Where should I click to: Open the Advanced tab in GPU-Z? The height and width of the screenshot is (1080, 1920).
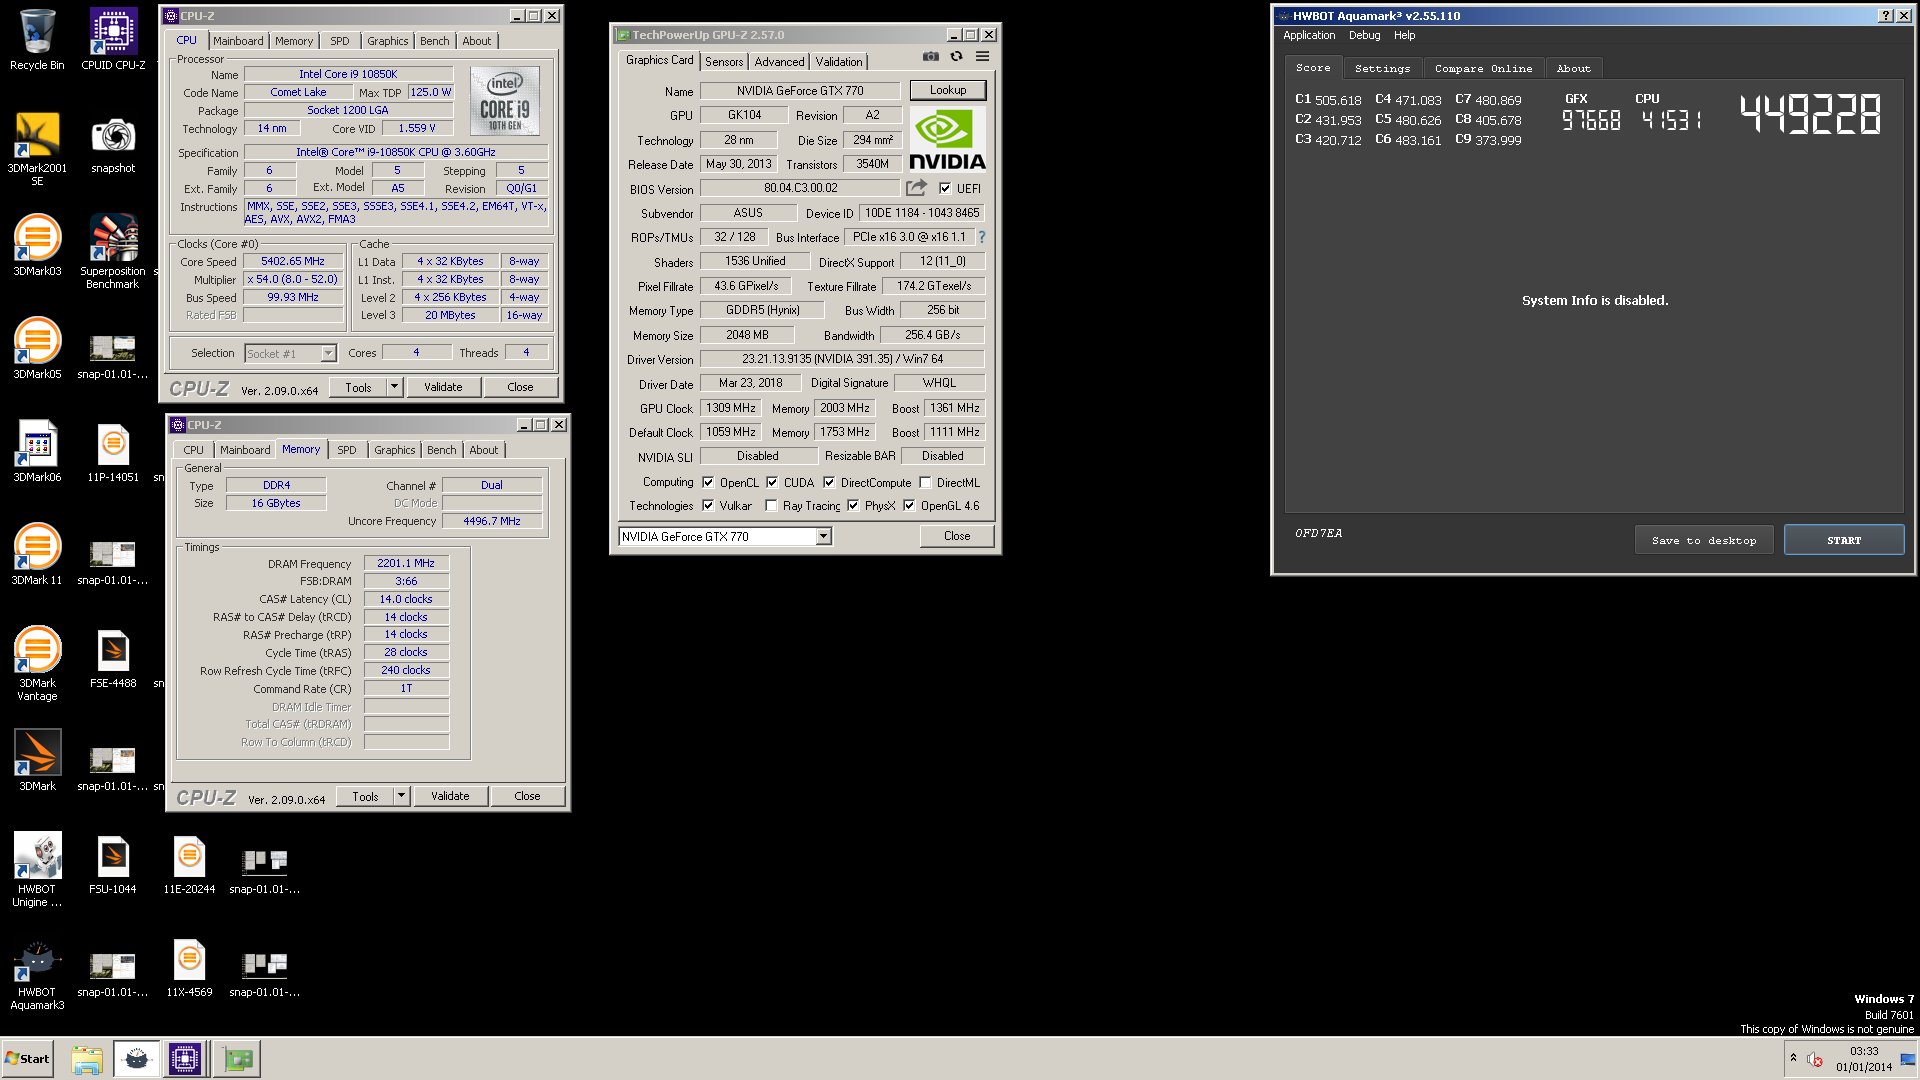(x=779, y=62)
